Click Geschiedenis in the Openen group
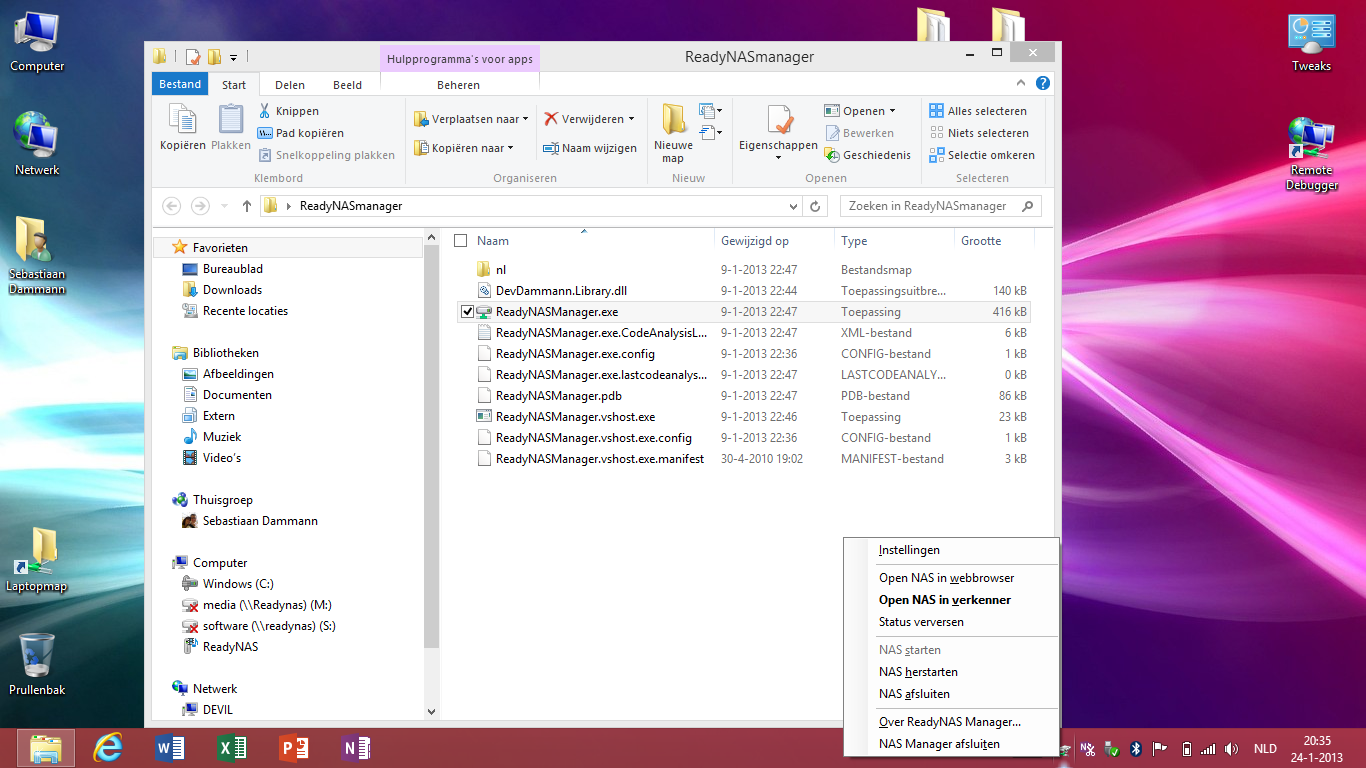 point(867,155)
